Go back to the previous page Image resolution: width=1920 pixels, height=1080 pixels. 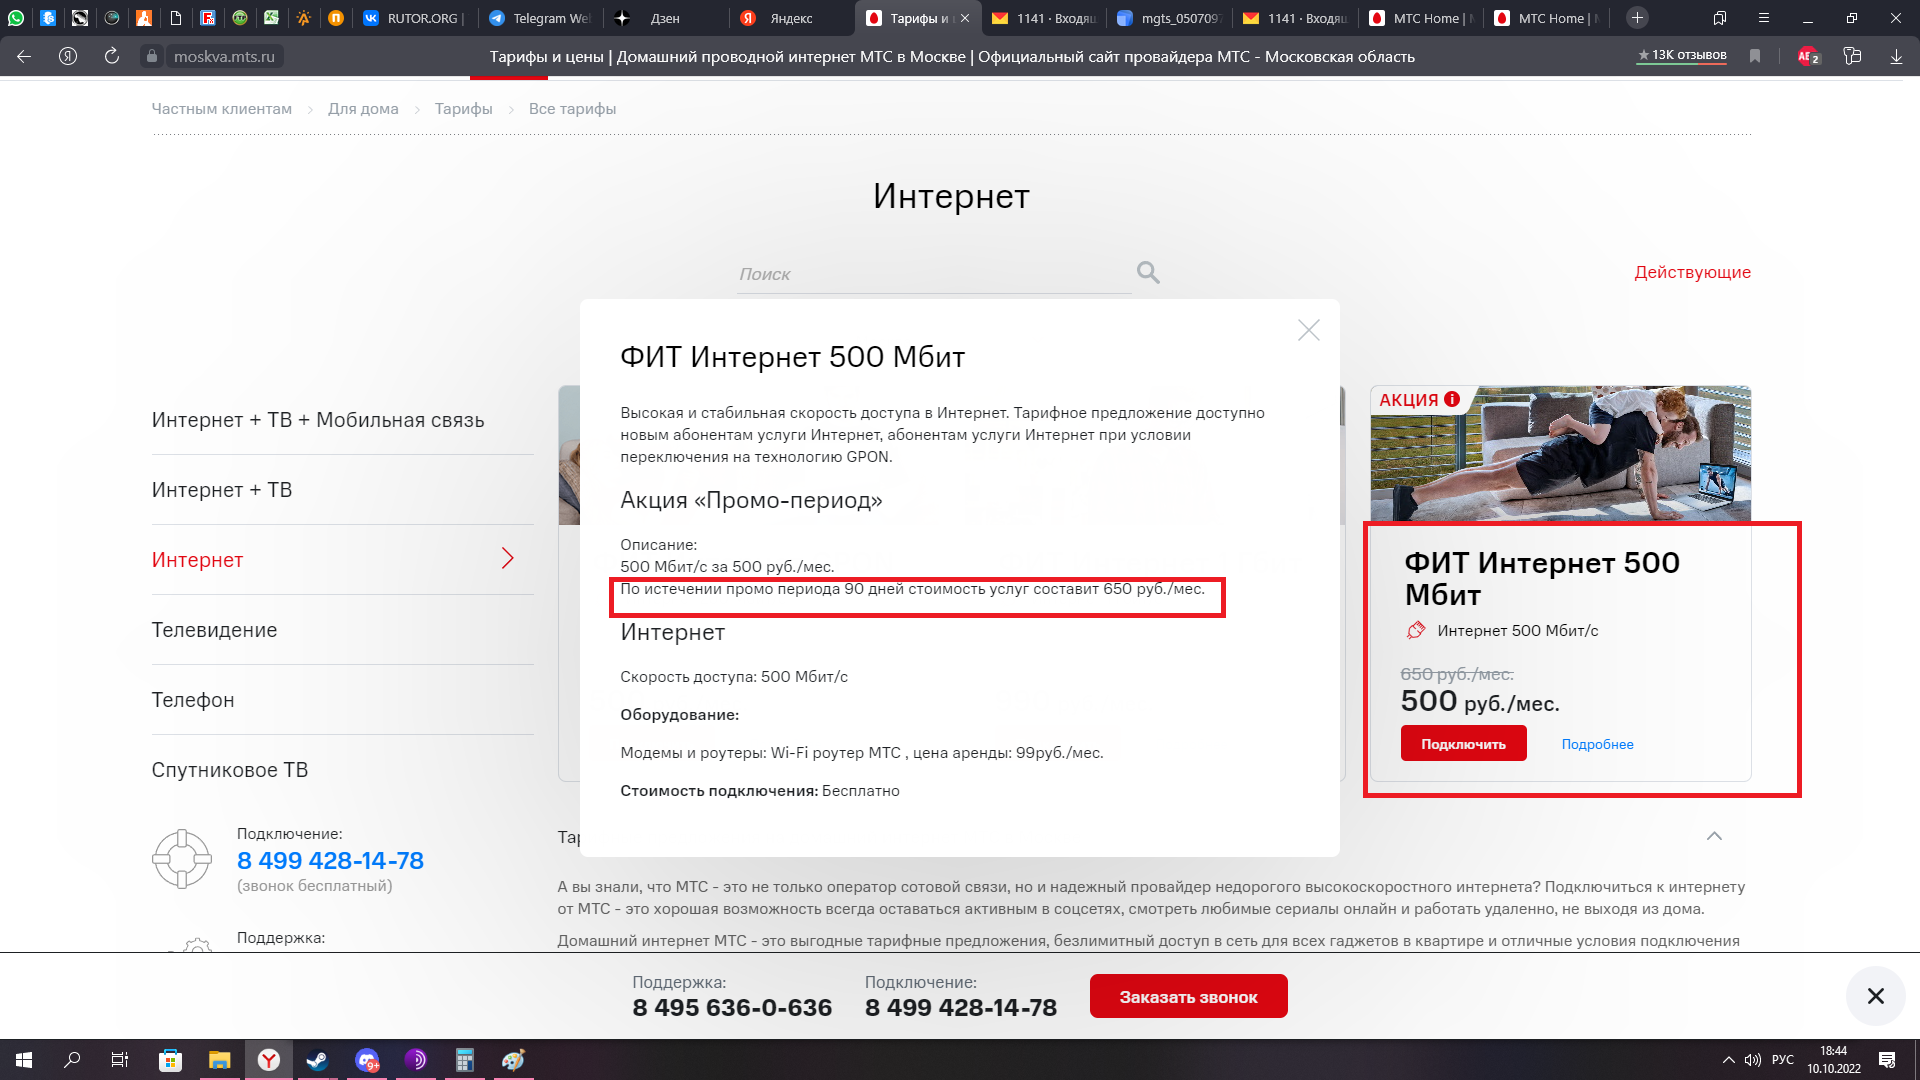pos(24,56)
